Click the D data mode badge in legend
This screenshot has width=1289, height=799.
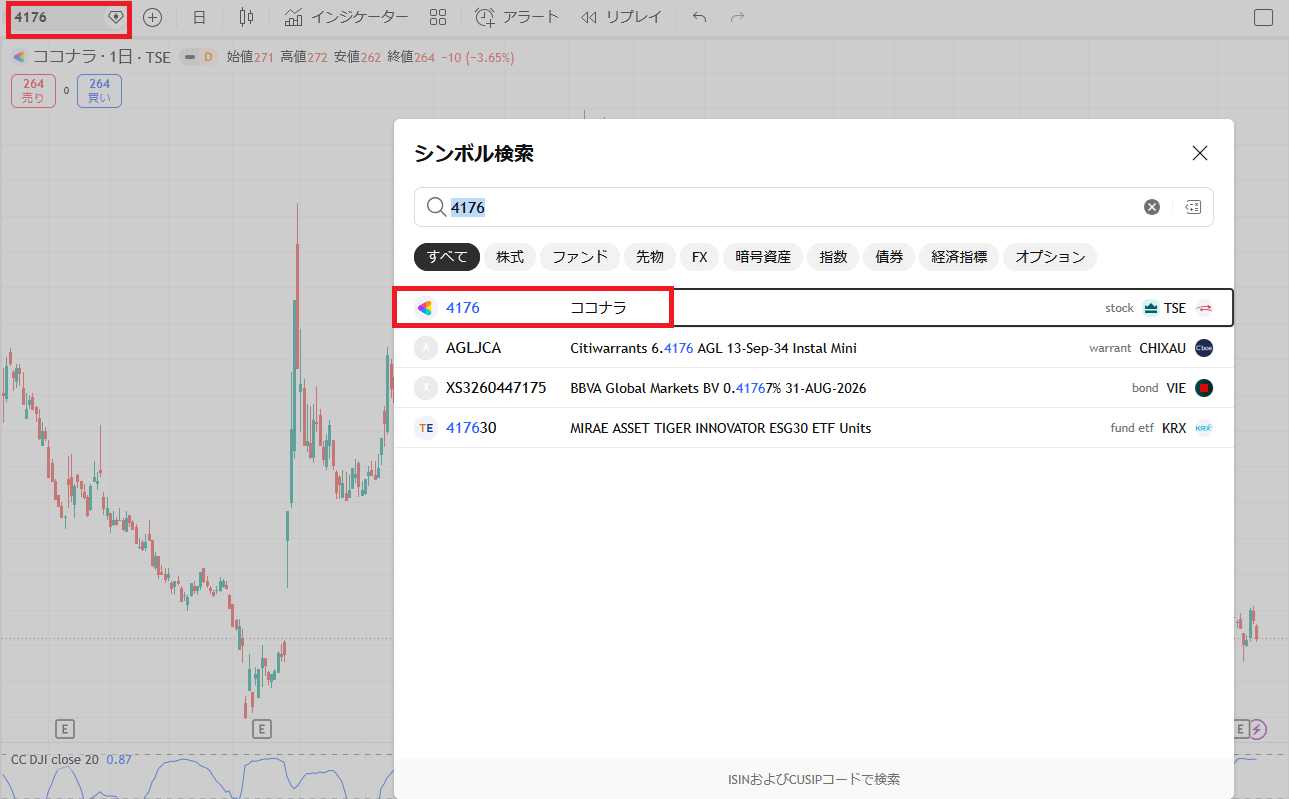(208, 57)
